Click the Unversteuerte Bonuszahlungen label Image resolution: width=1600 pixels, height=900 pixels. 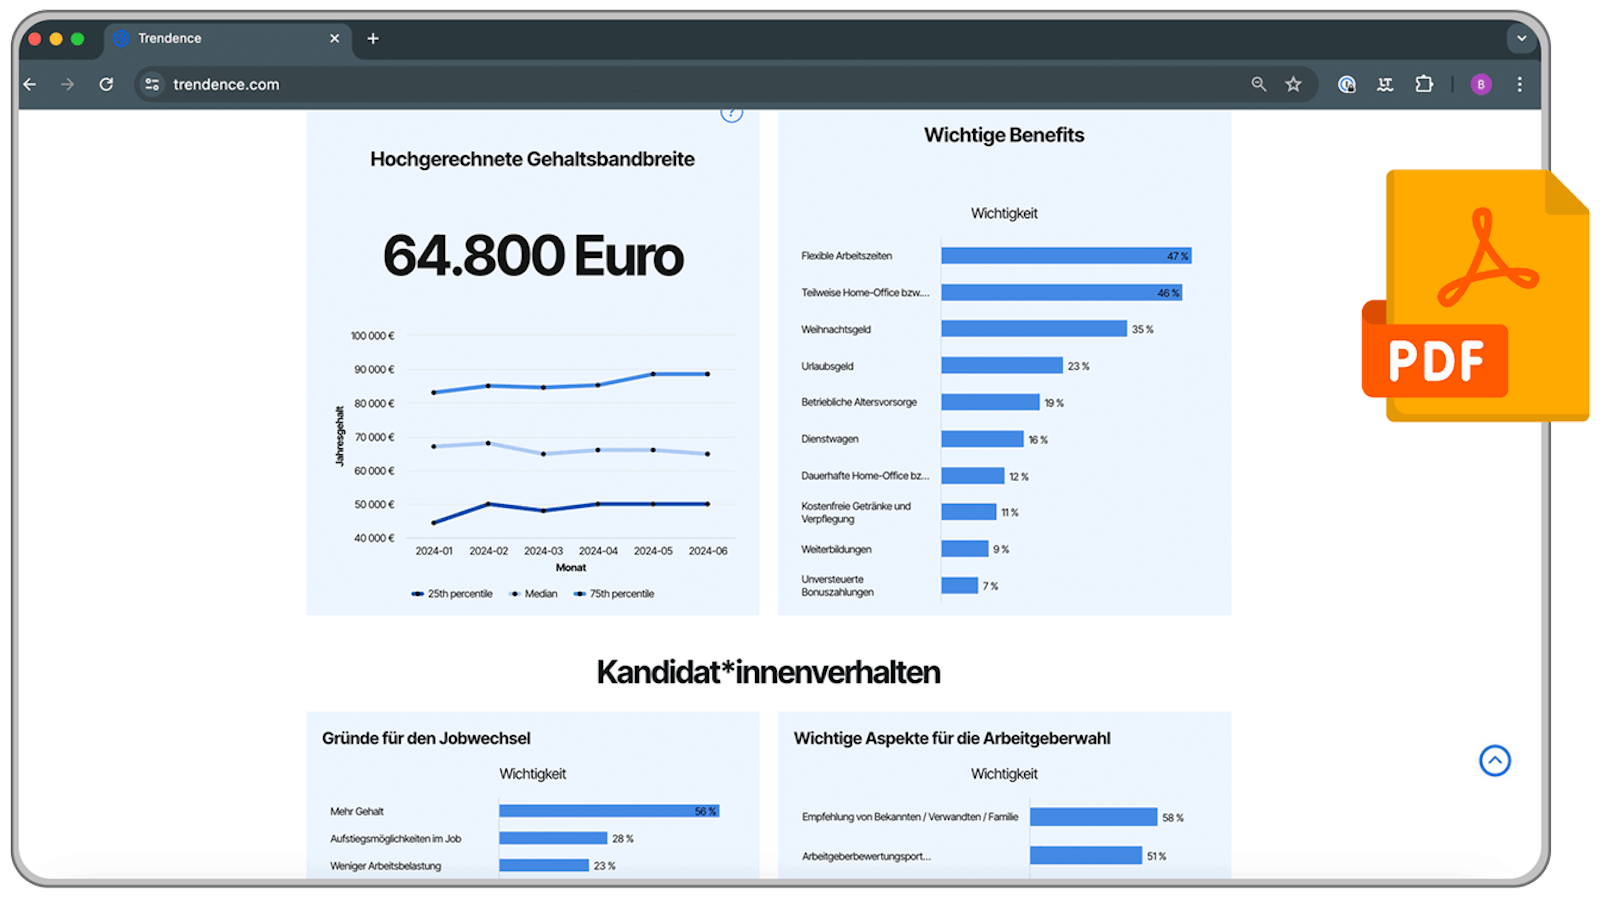837,586
